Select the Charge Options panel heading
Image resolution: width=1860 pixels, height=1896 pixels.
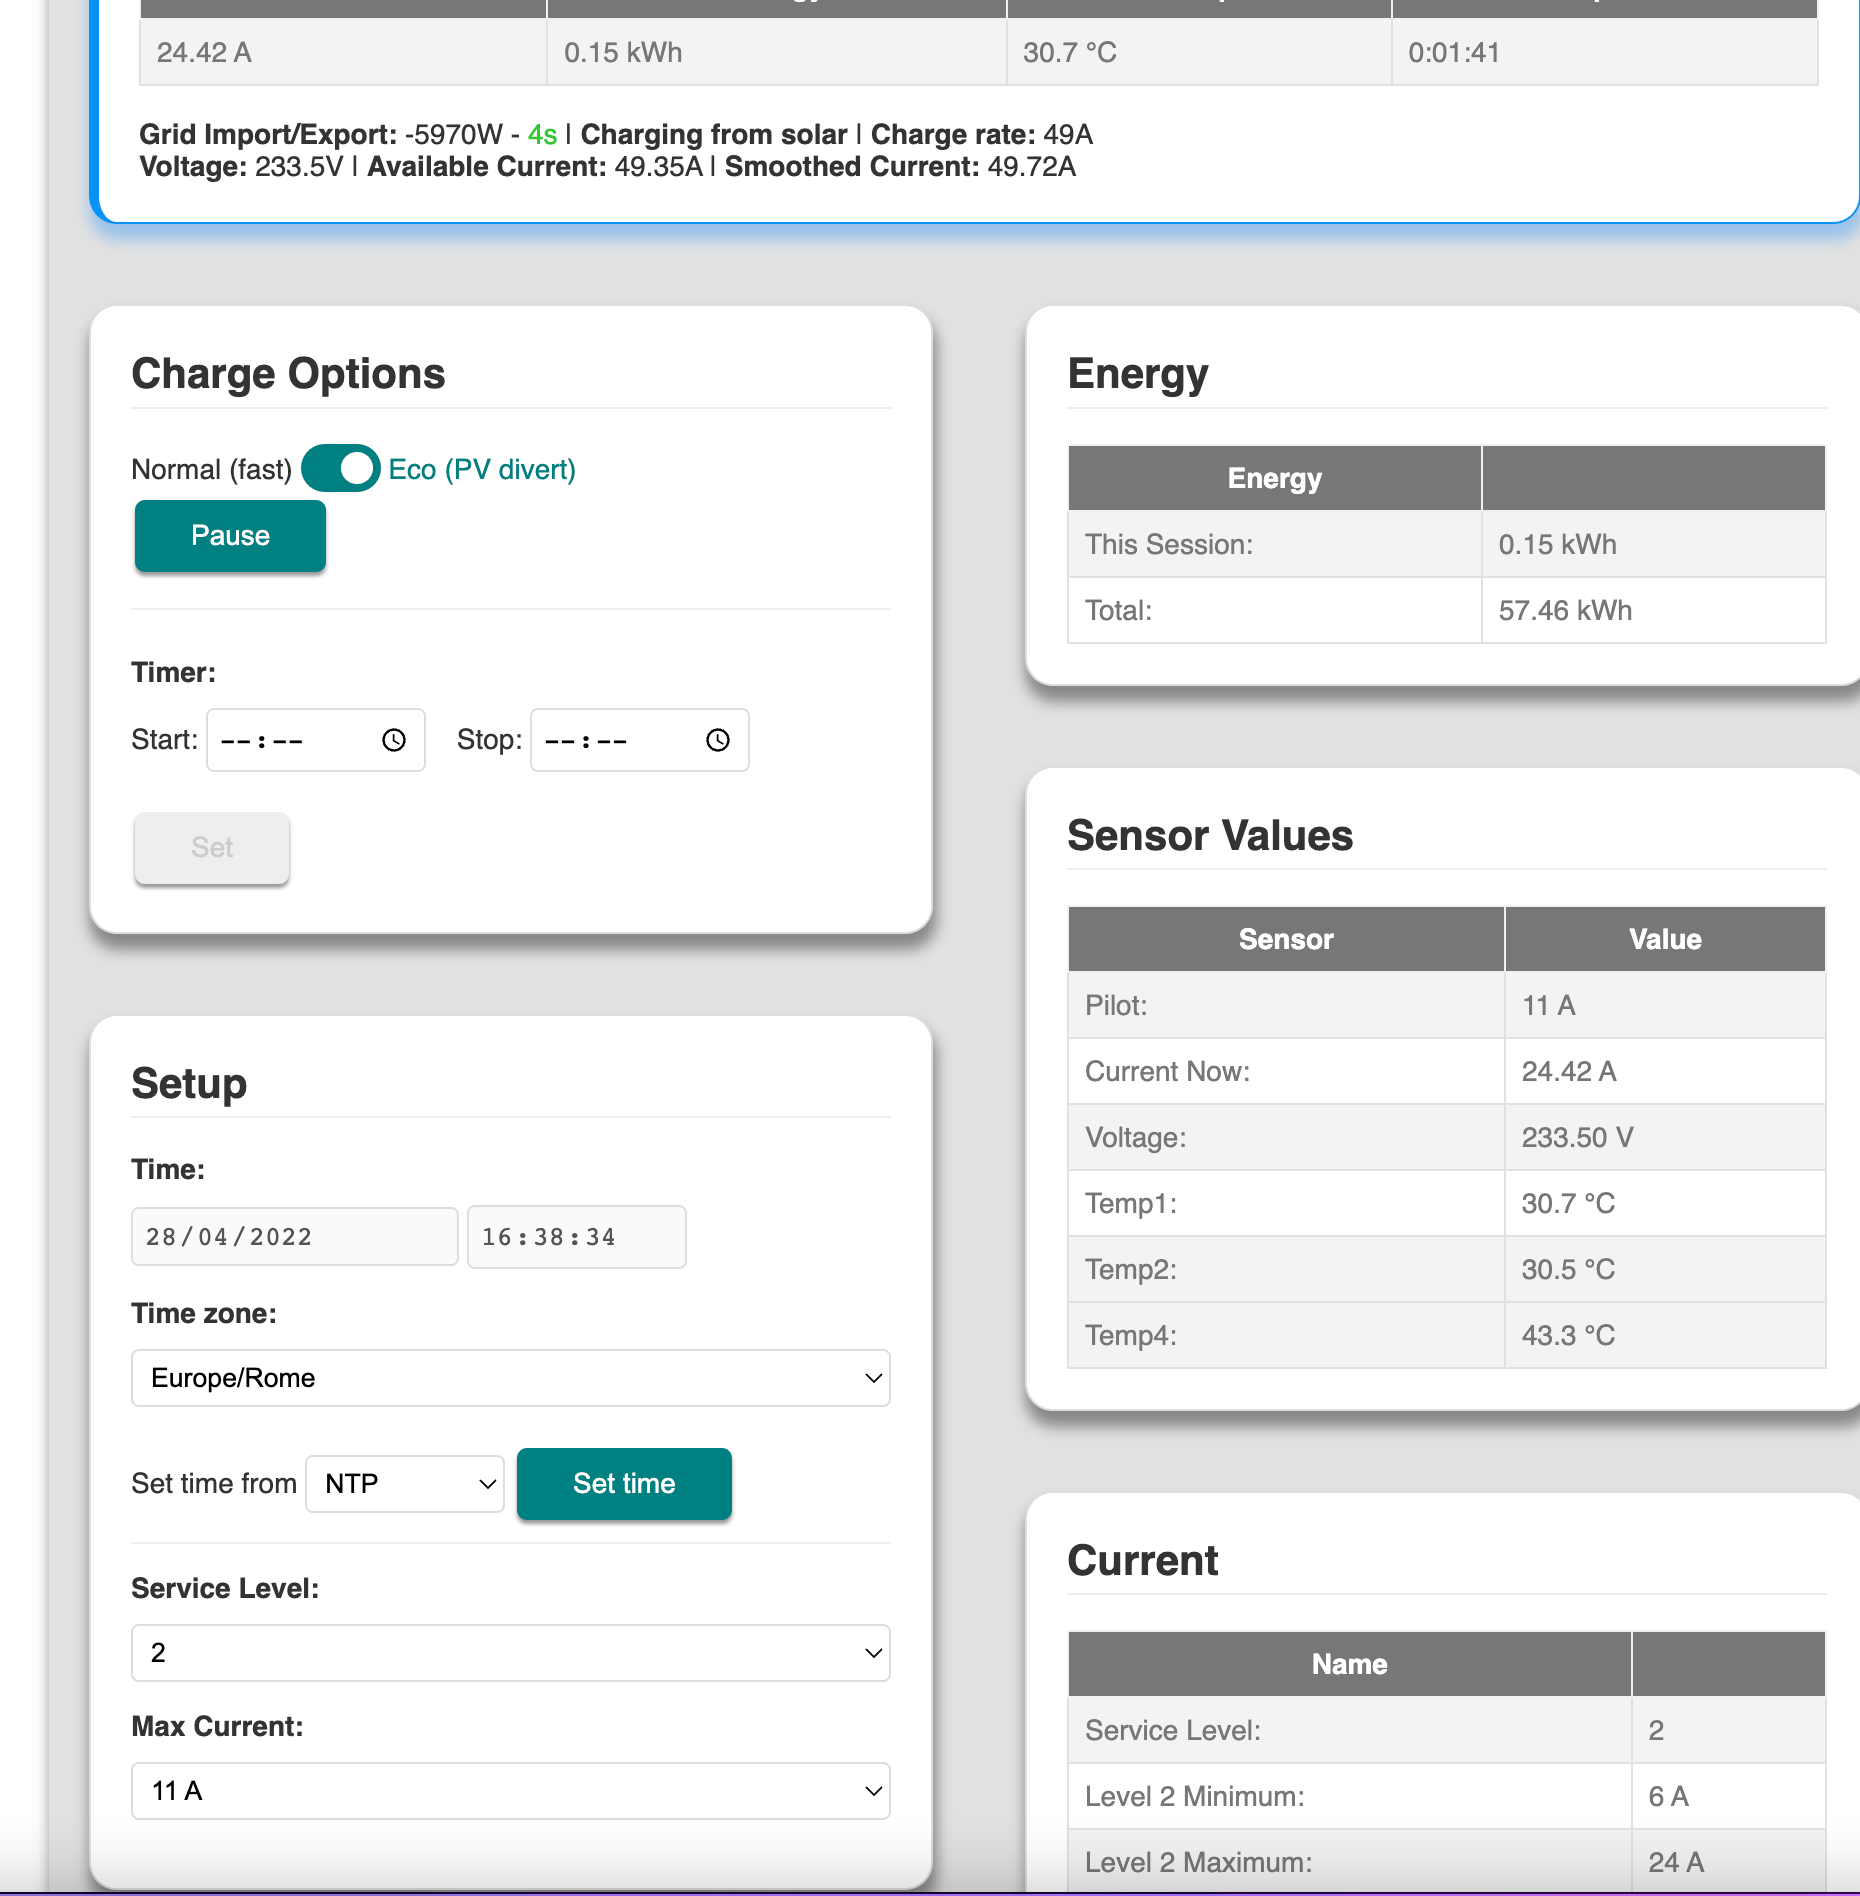tap(288, 373)
